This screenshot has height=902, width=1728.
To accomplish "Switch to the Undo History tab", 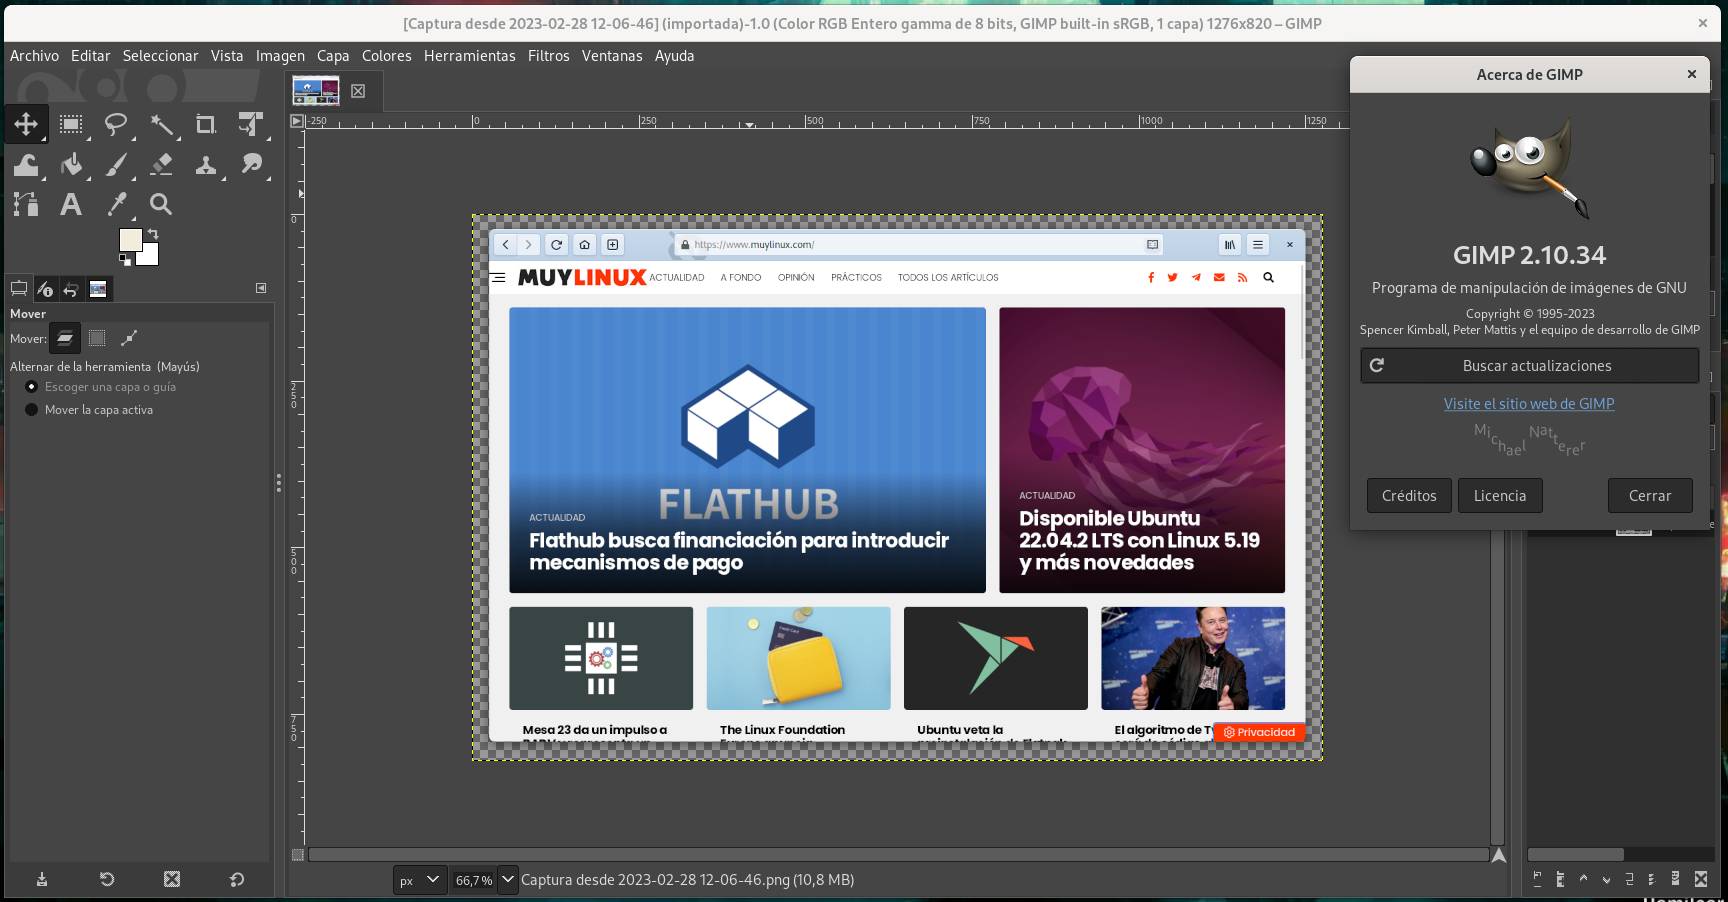I will (x=71, y=289).
